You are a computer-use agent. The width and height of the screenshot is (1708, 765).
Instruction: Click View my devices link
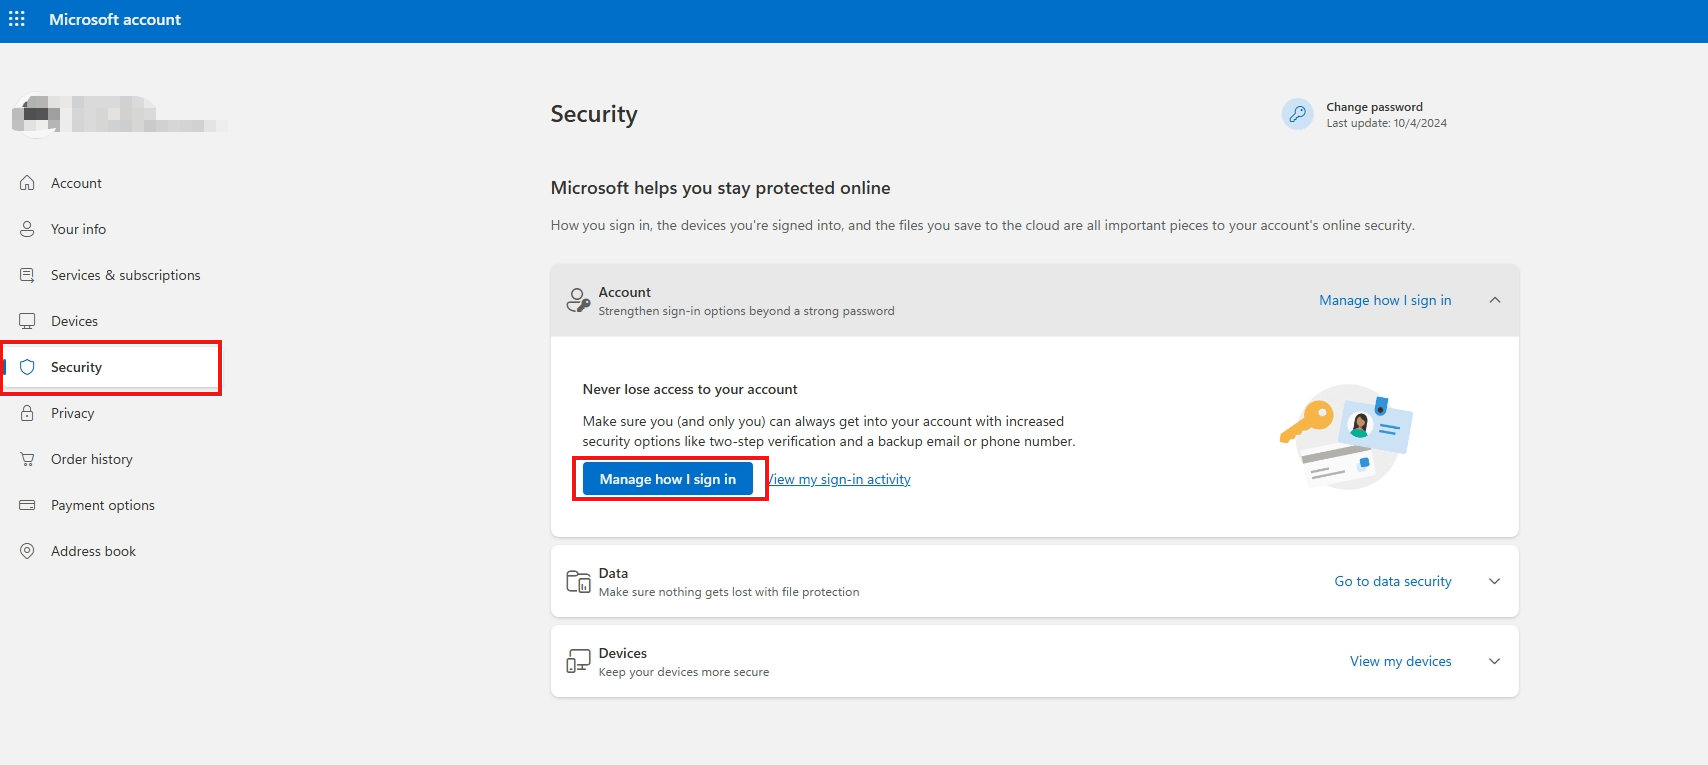click(x=1401, y=661)
